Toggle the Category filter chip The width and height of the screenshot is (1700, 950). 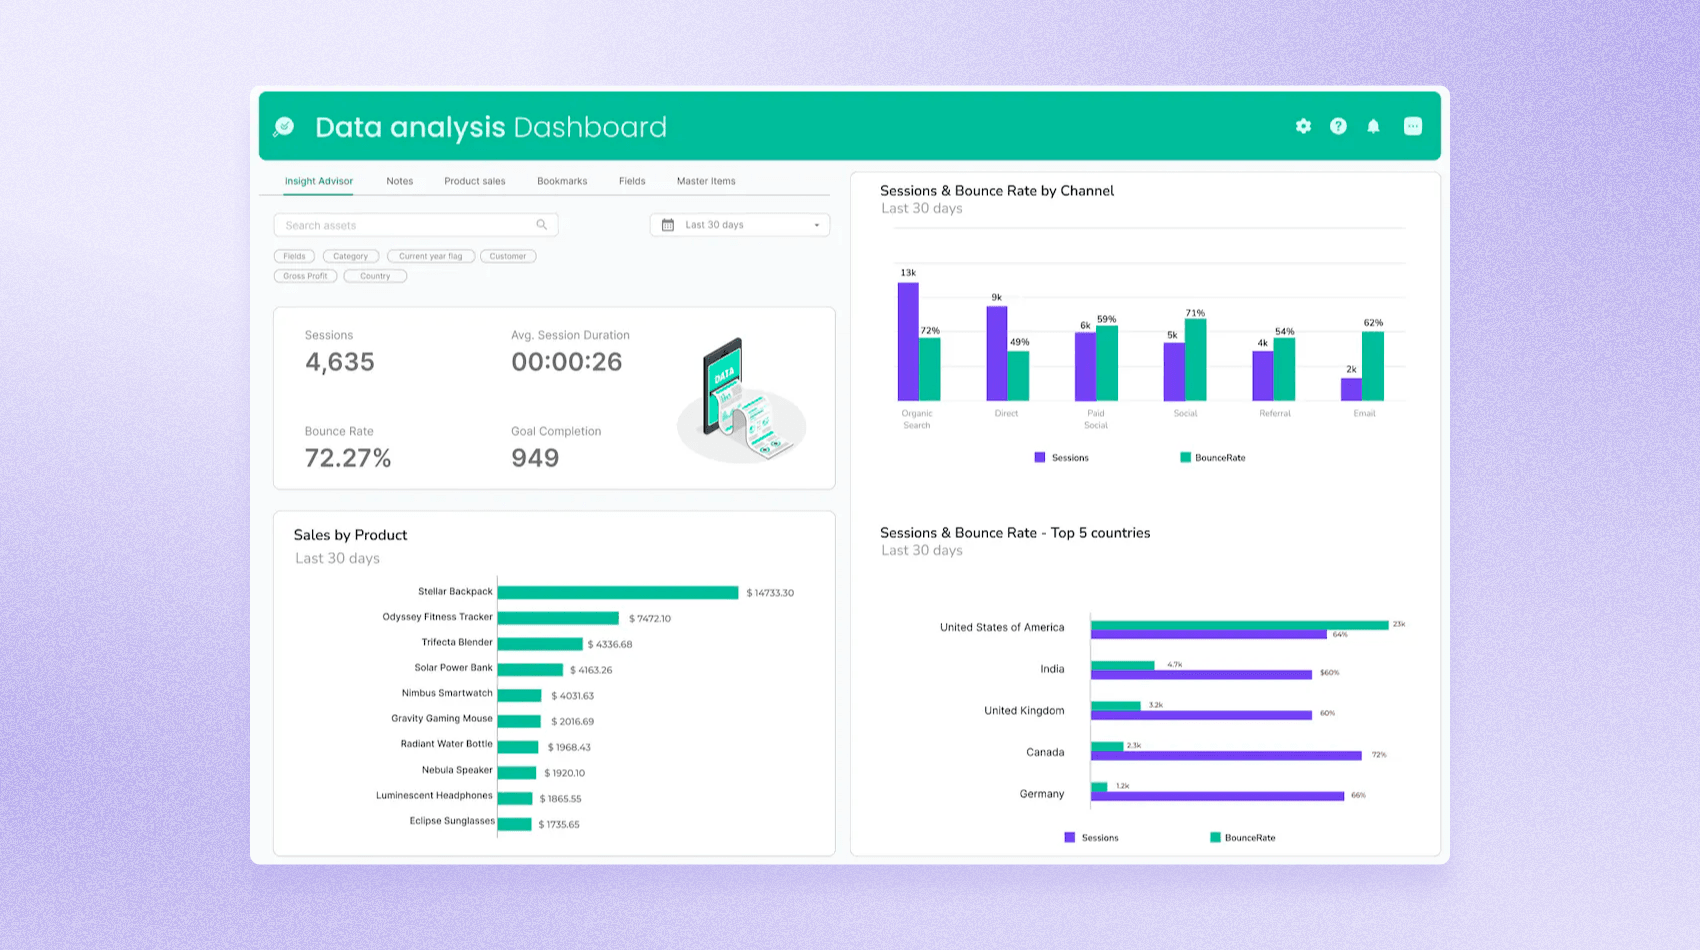350,256
